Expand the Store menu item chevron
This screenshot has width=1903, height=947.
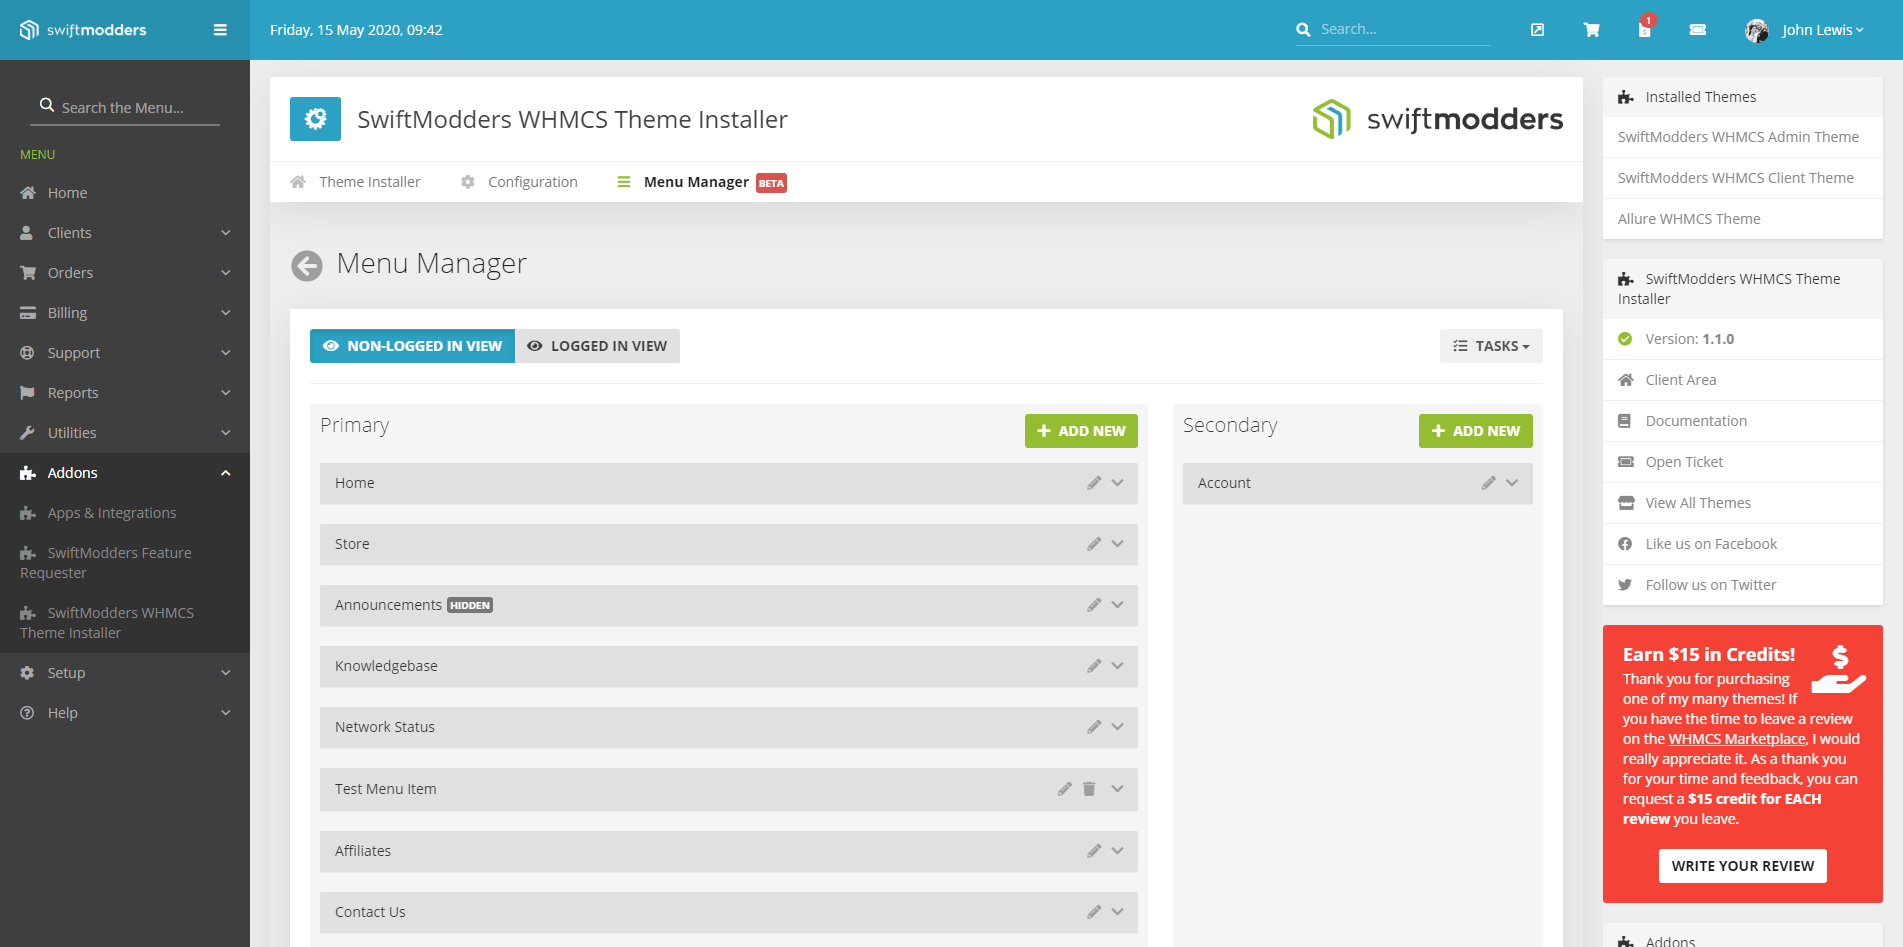coord(1118,544)
